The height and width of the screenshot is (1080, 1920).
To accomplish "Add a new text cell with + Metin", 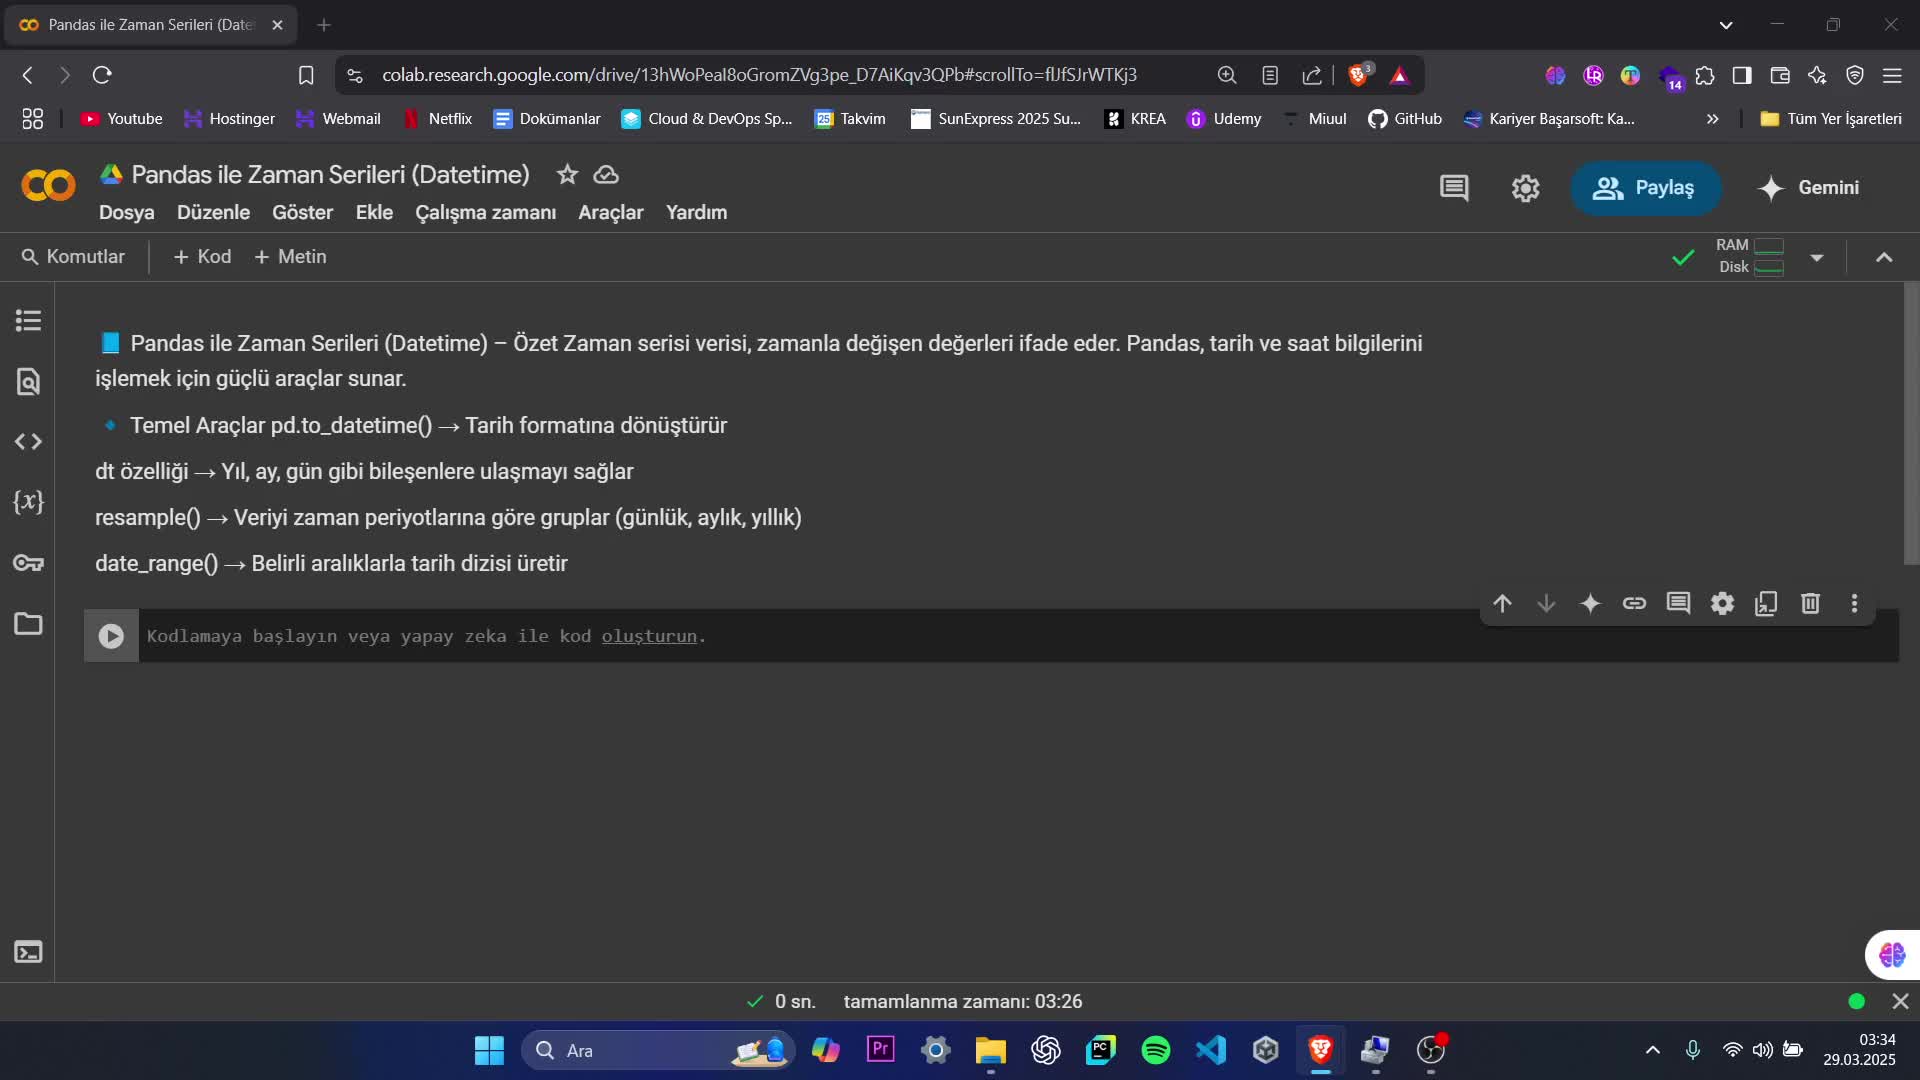I will tap(290, 257).
